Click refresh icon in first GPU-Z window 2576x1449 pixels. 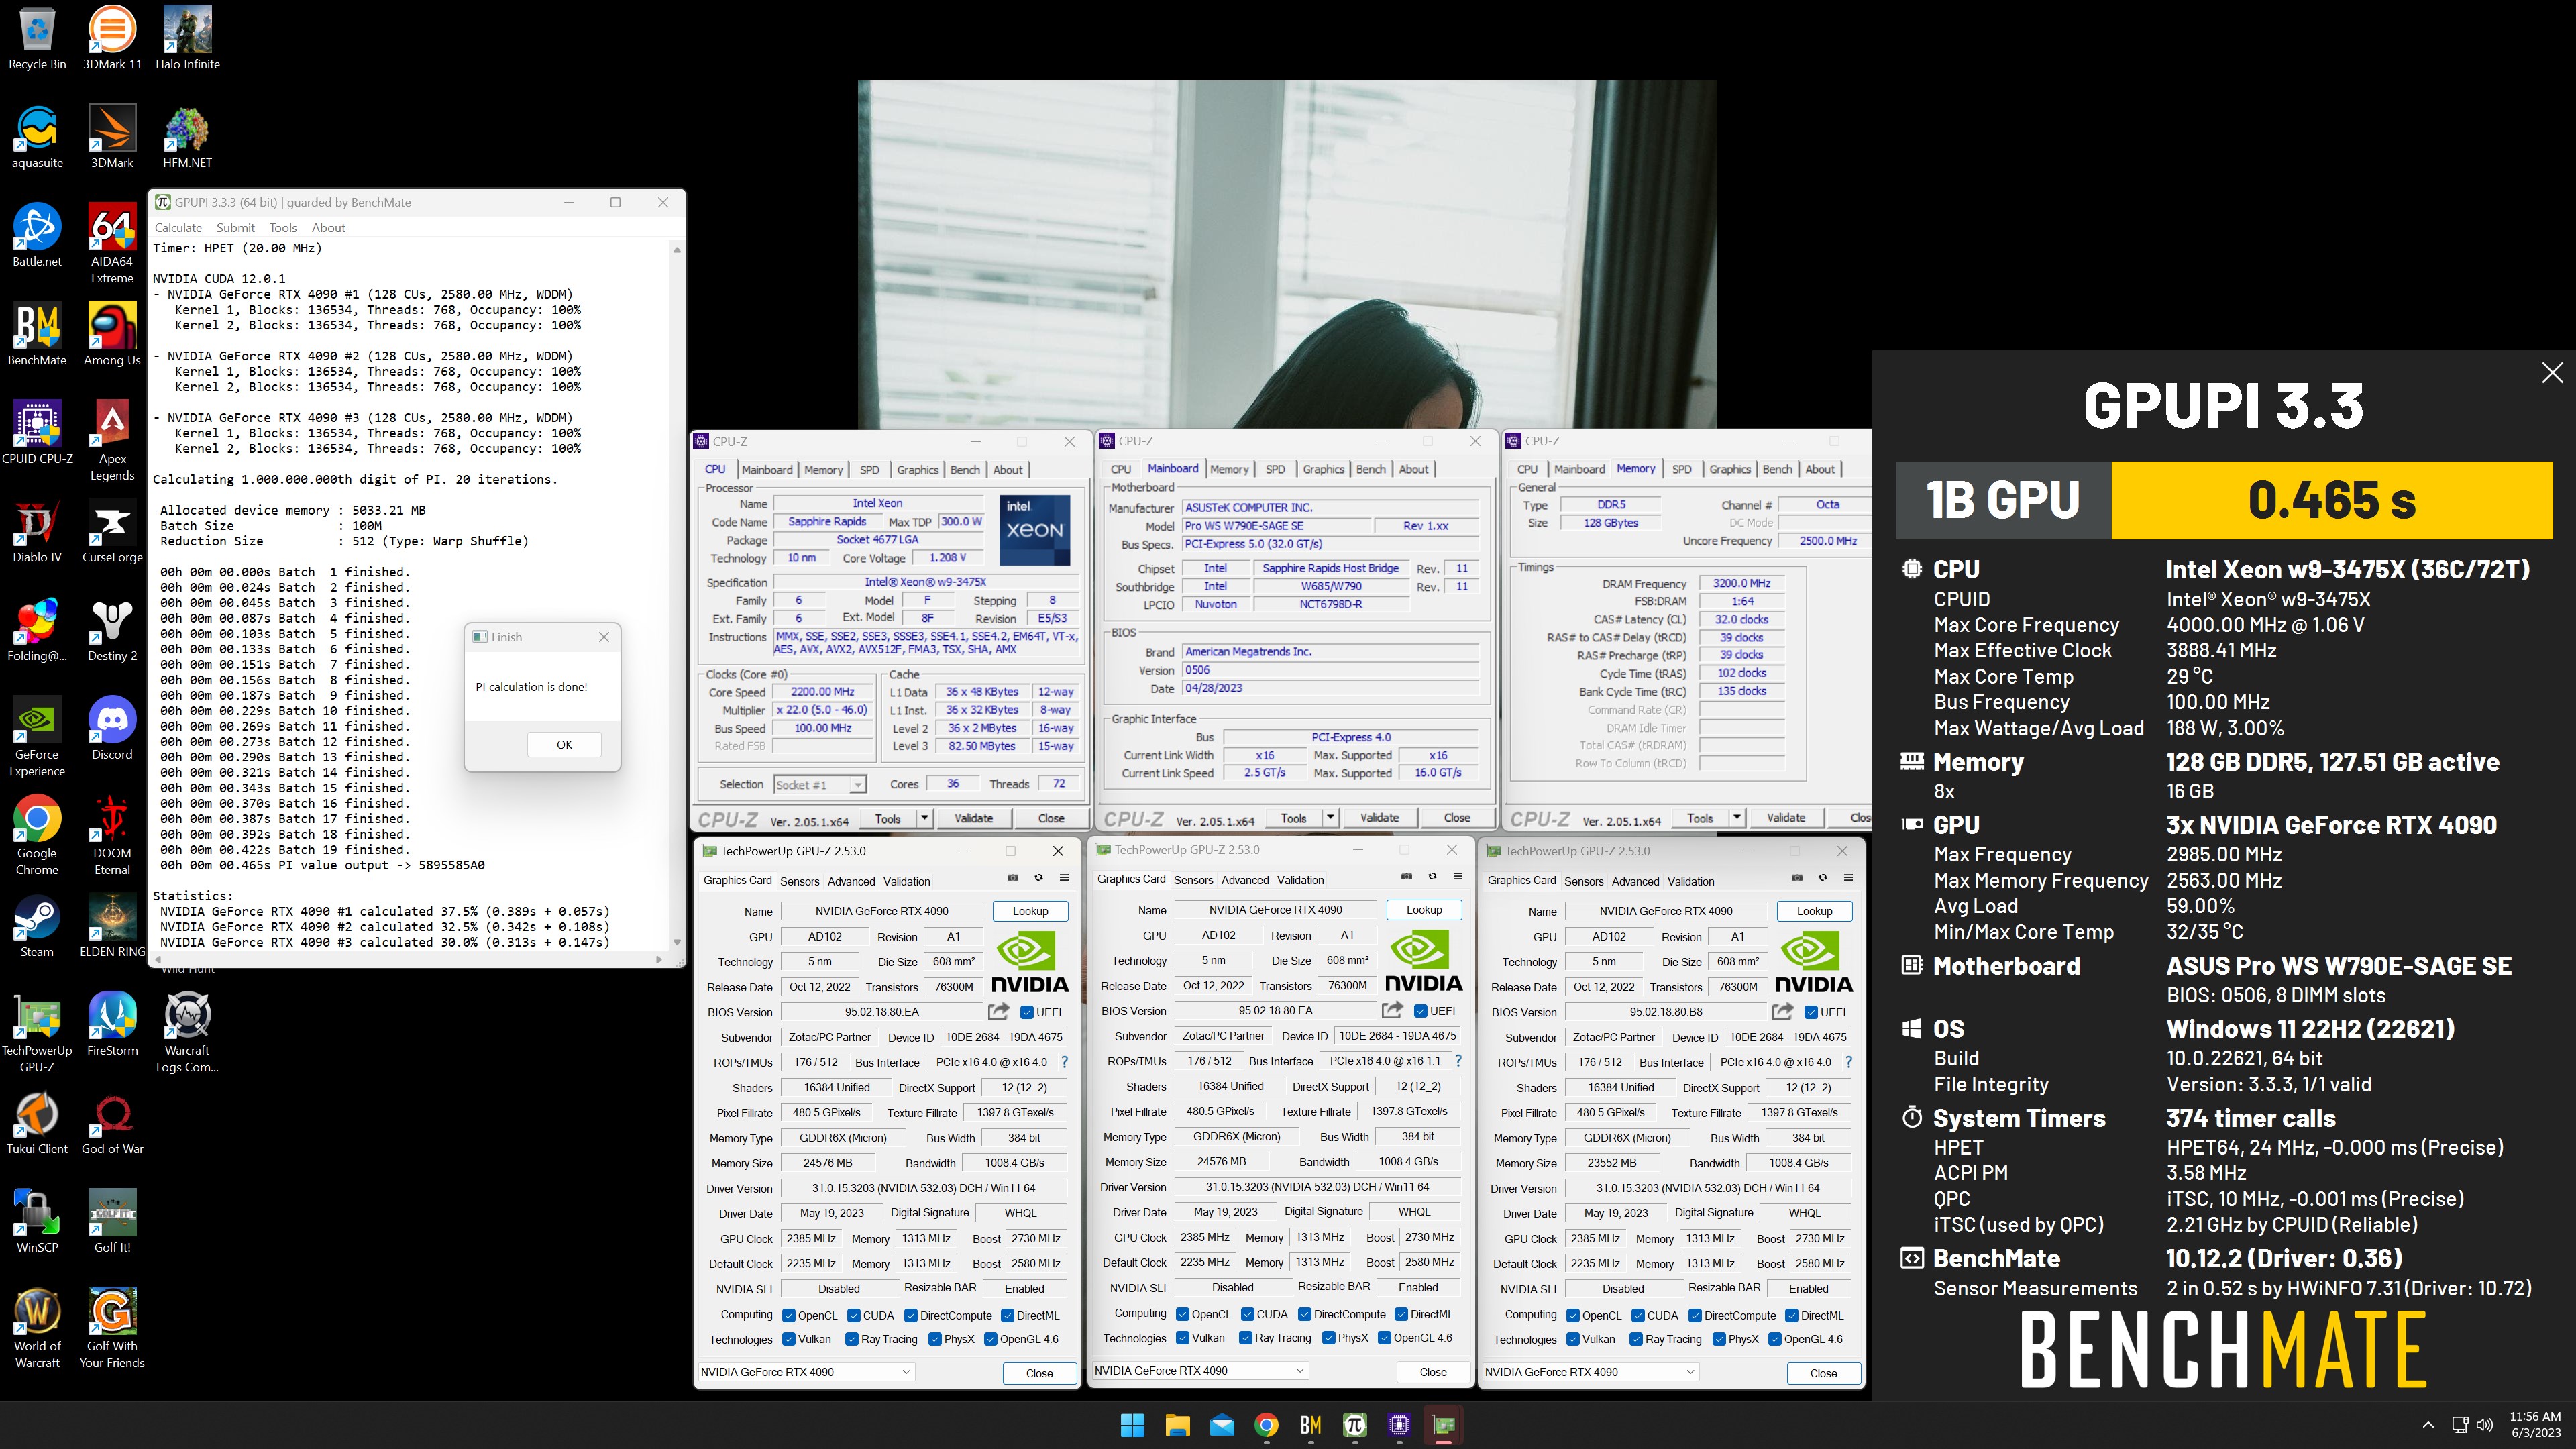pos(1039,878)
